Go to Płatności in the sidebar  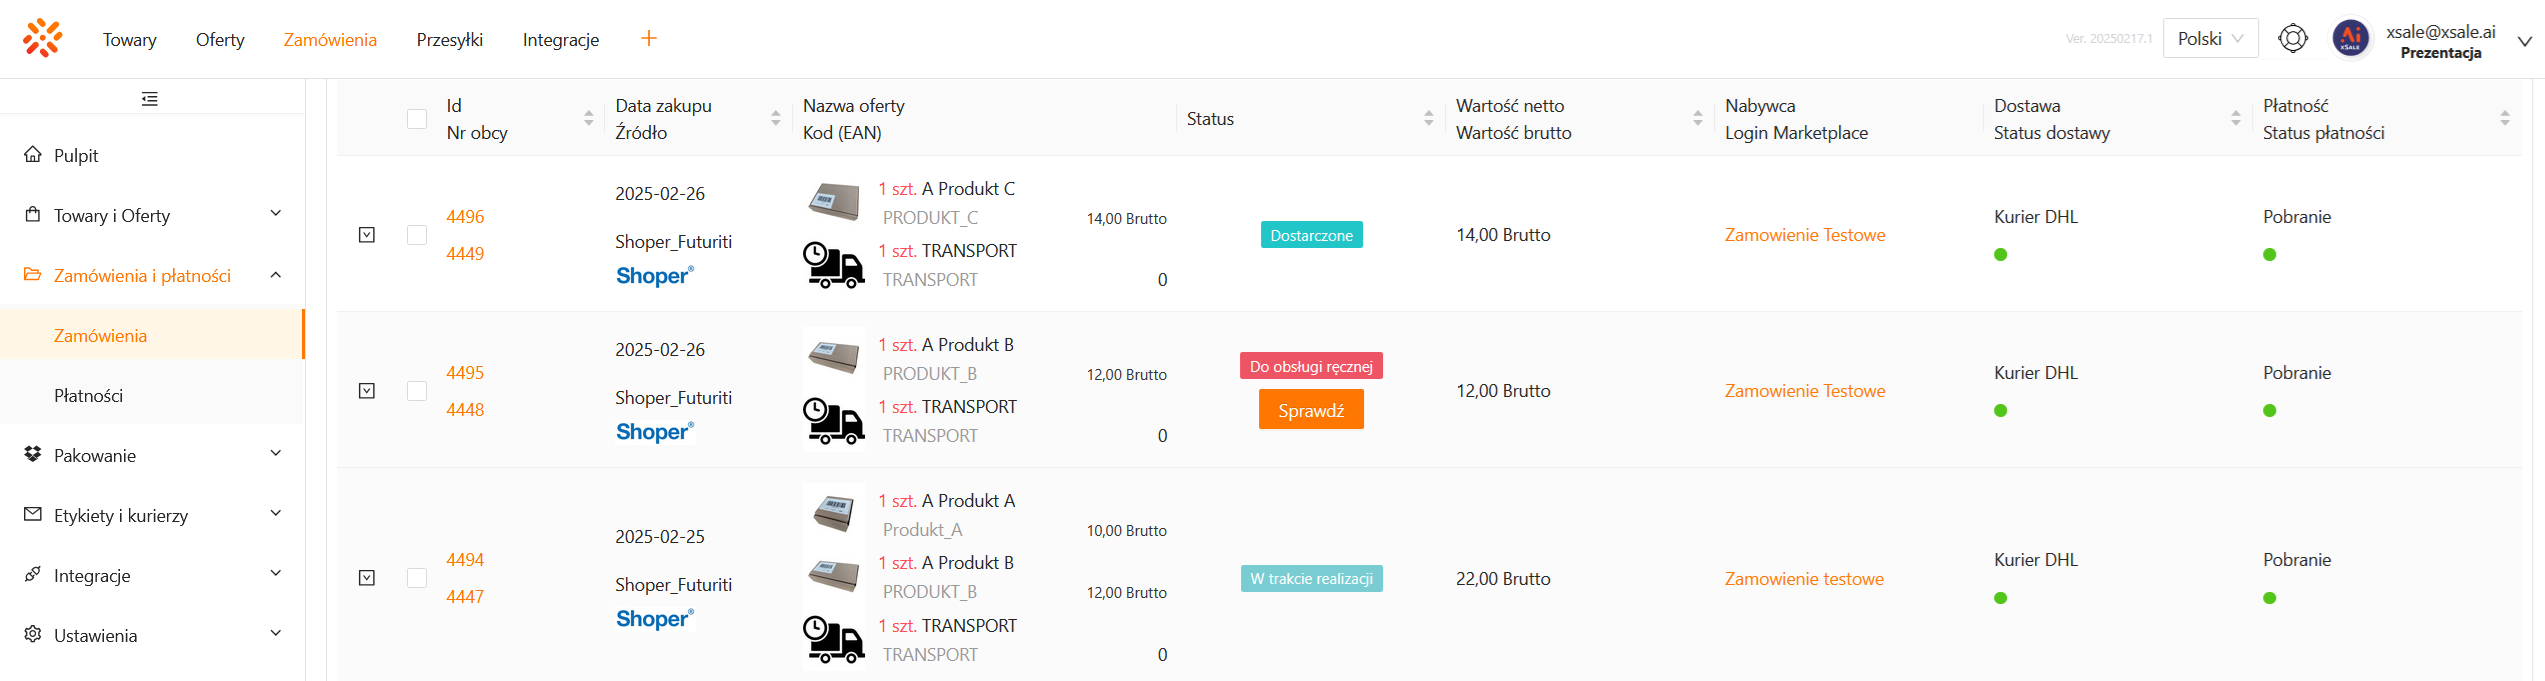coord(88,395)
